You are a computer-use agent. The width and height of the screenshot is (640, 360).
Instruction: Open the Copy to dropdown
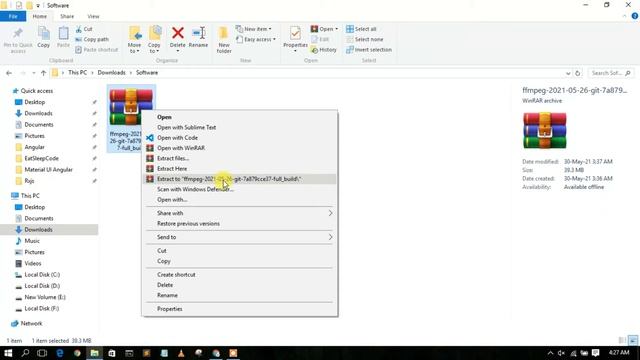pyautogui.click(x=154, y=40)
